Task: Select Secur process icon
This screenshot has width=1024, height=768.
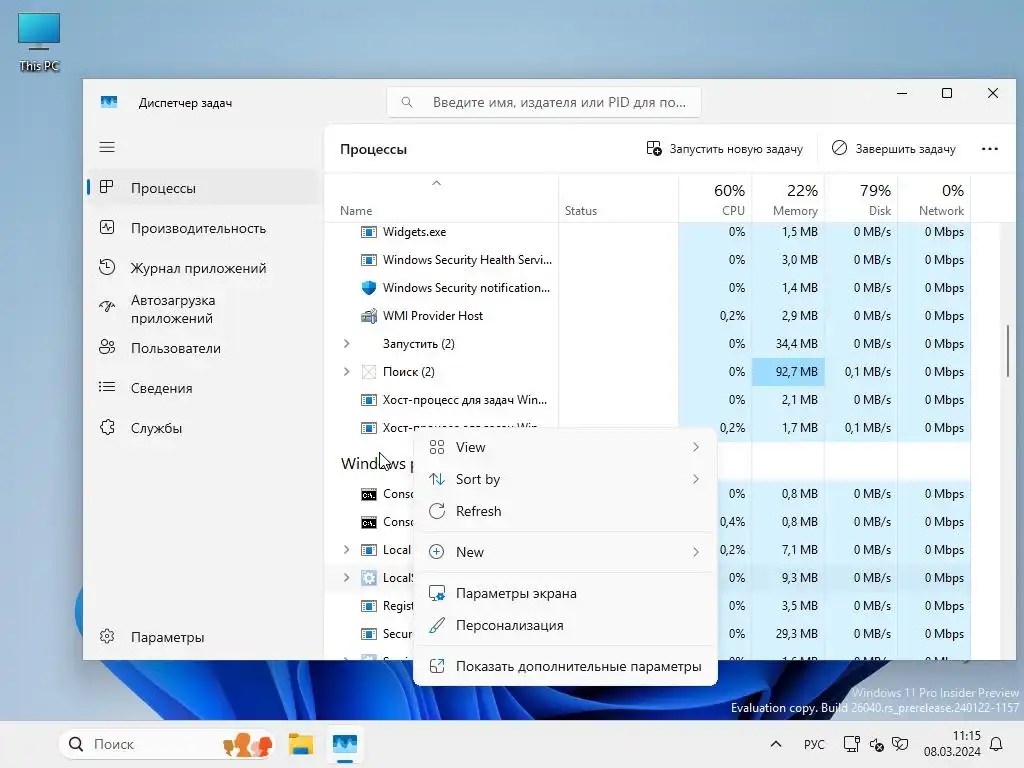Action: click(x=369, y=634)
